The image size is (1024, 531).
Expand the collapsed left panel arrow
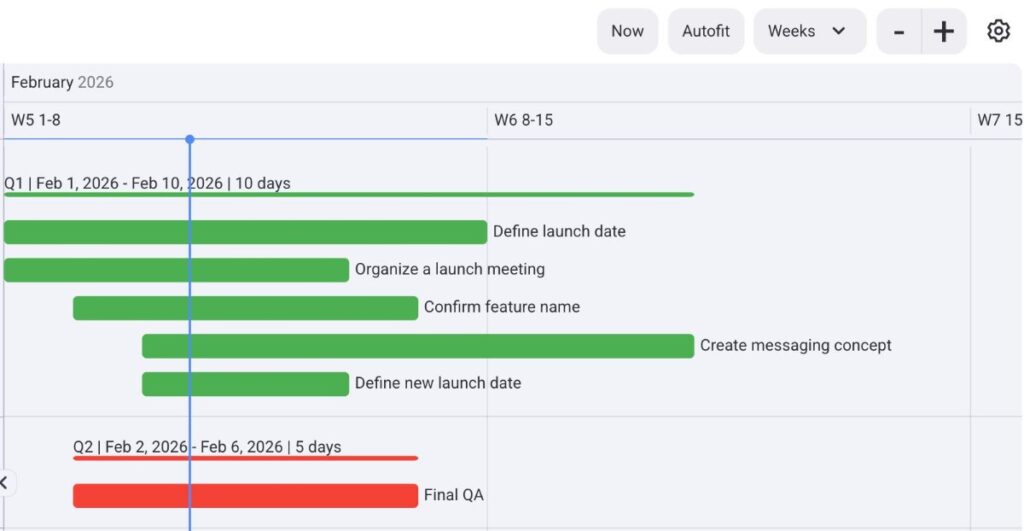point(4,483)
